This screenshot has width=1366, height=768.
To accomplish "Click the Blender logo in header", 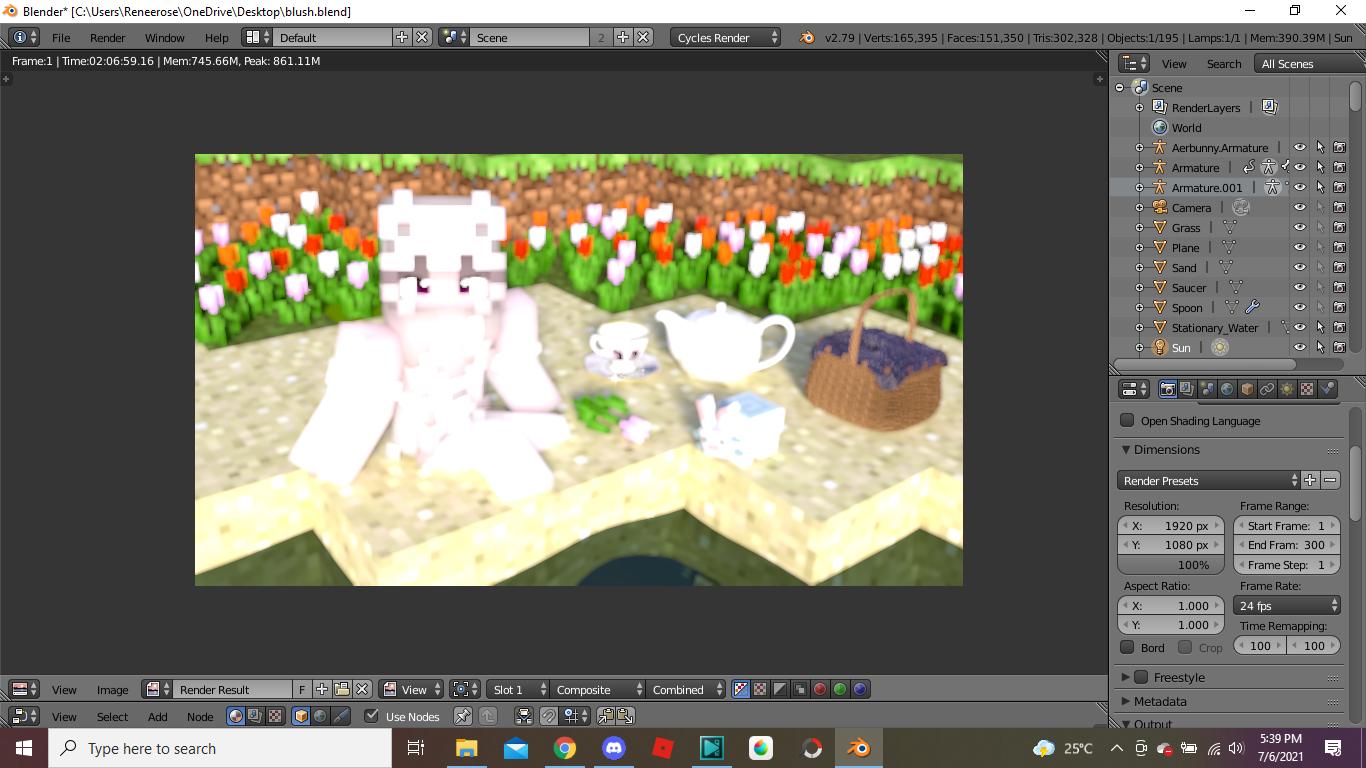I will click(x=807, y=37).
